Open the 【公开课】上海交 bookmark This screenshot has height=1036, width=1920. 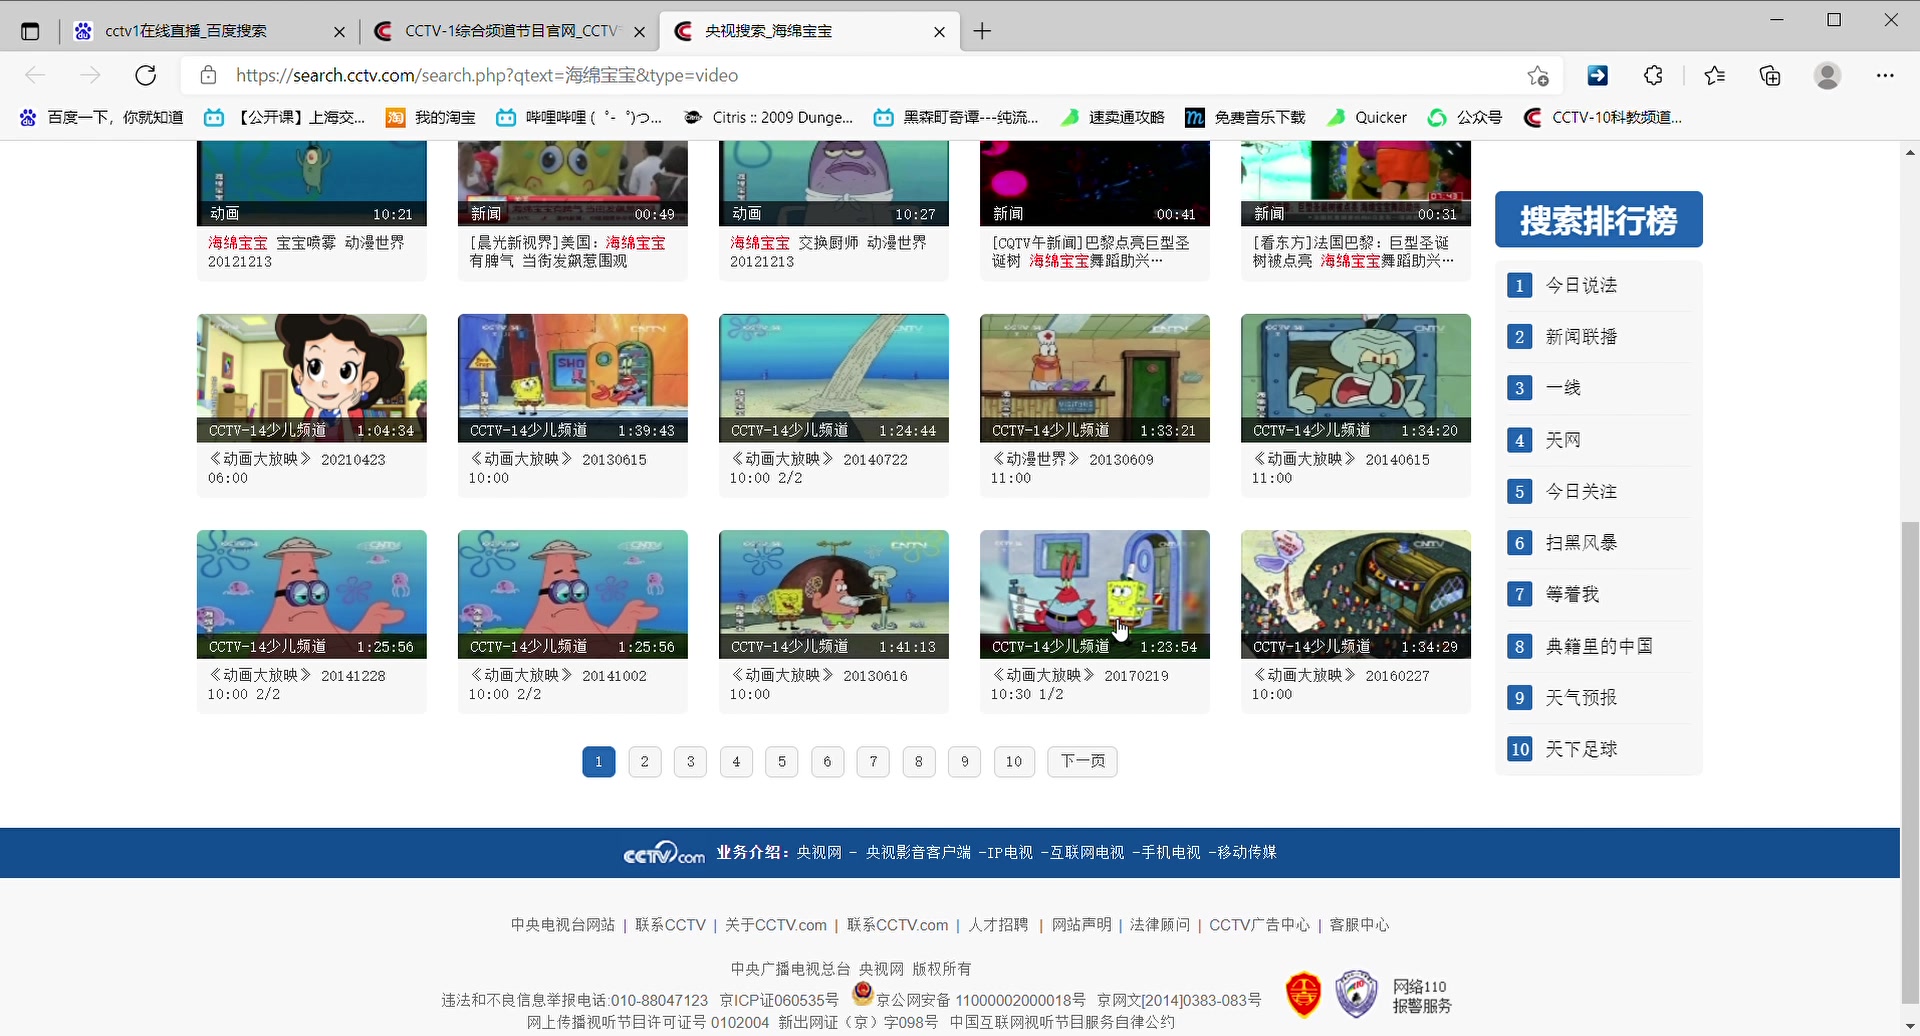pos(285,117)
